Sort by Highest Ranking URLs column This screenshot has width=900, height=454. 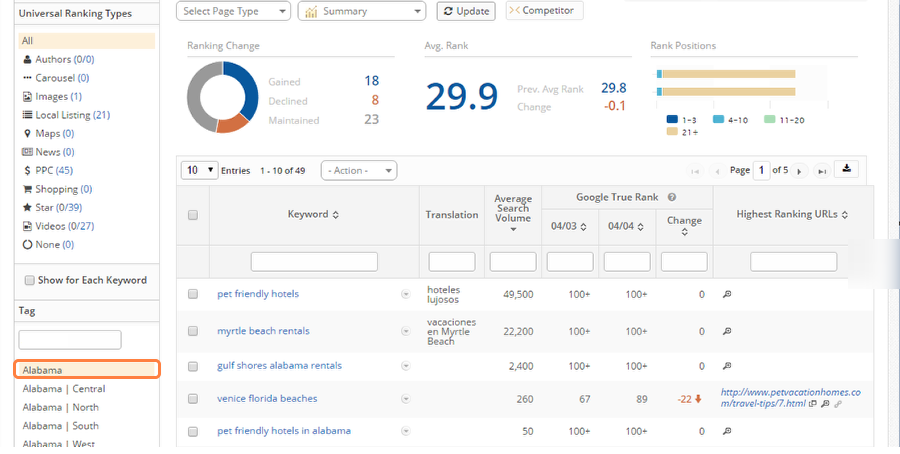(845, 215)
